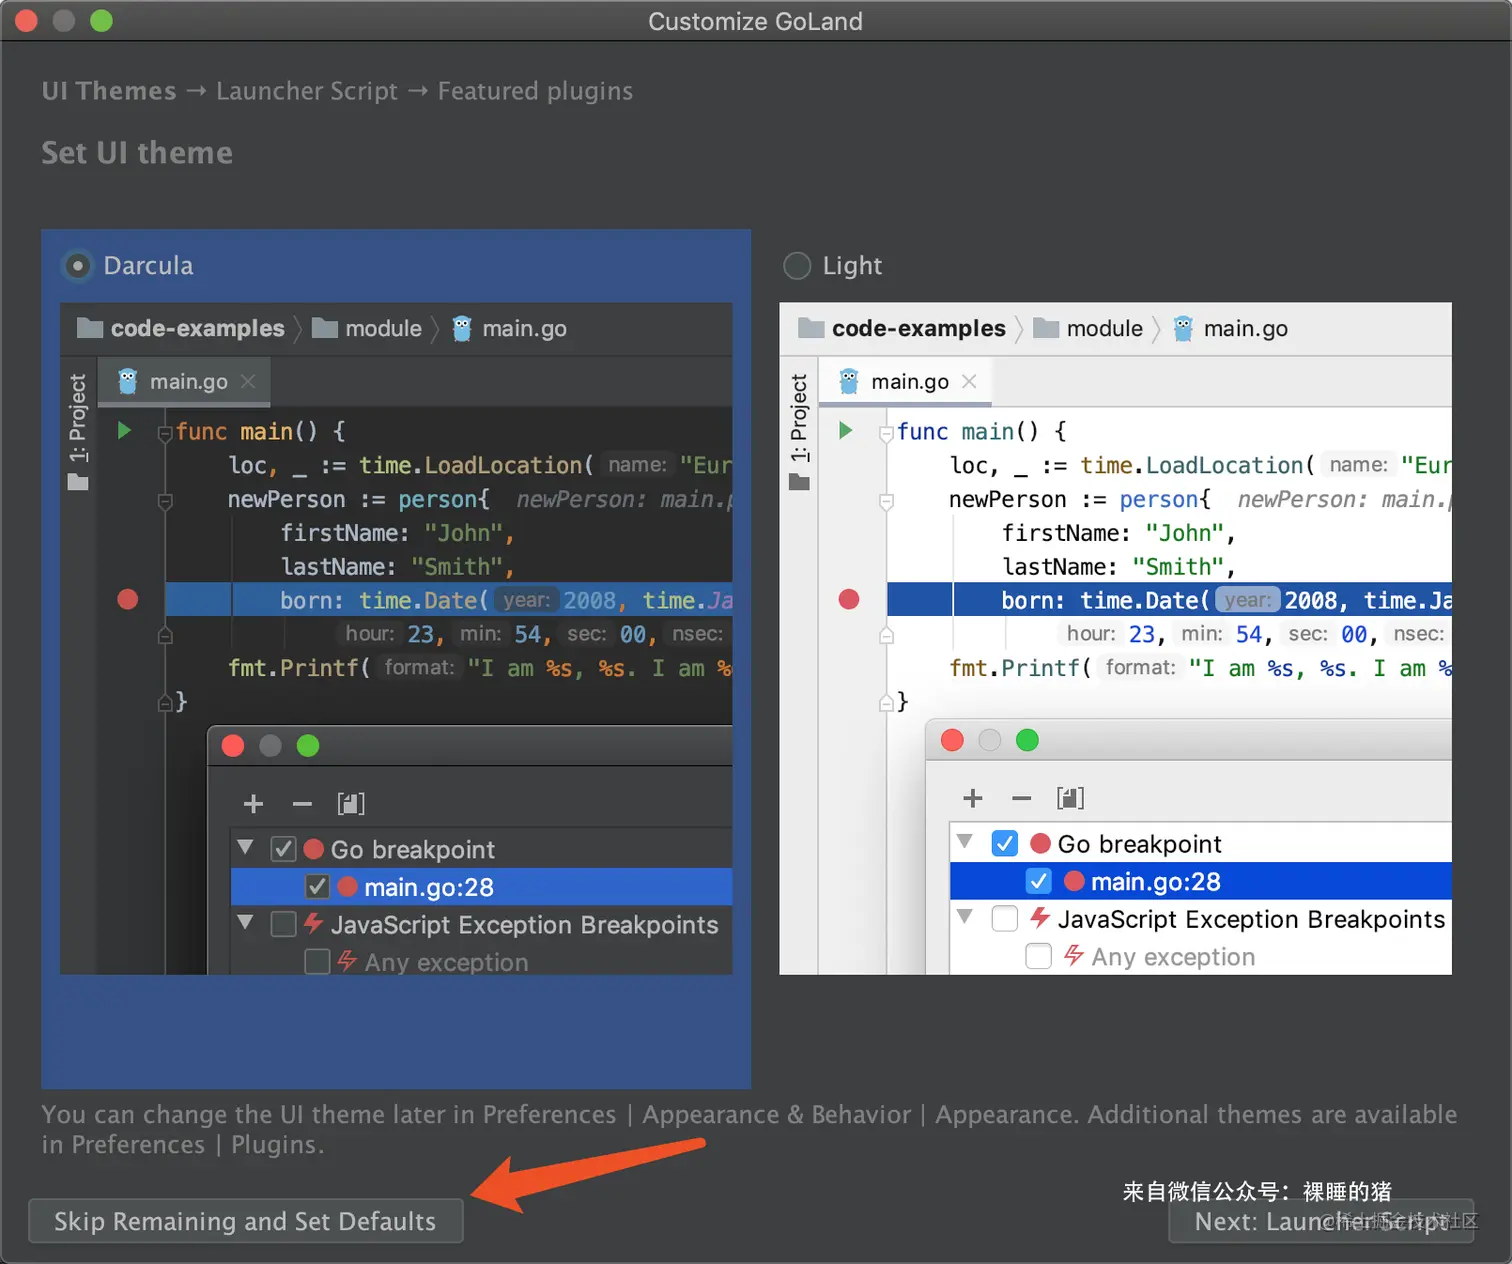This screenshot has height=1264, width=1512.
Task: Close main.go tab in Light preview
Action: 969,381
